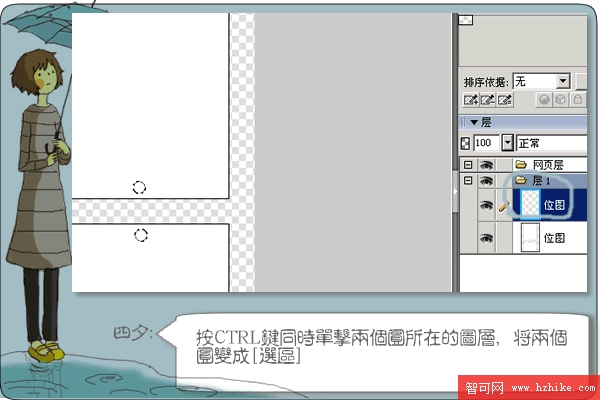Open the opacity dropdown arrow next to 100
The width and height of the screenshot is (600, 400).
(x=507, y=143)
